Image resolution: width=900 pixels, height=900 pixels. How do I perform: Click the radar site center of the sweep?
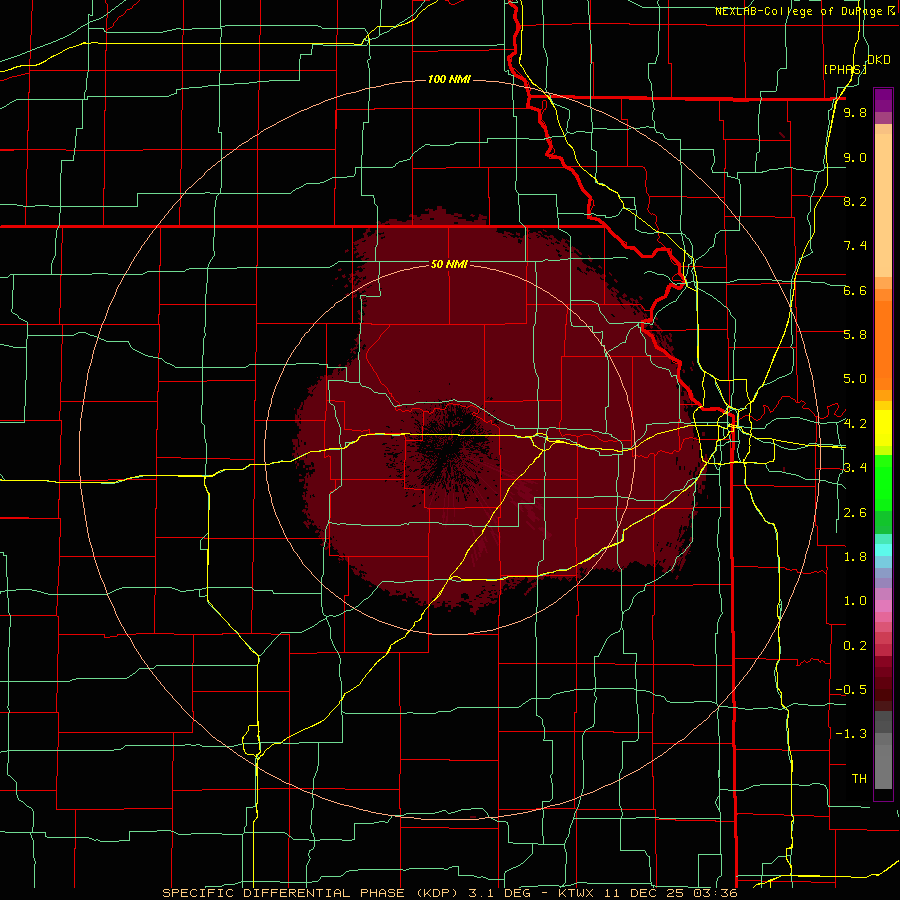[x=449, y=449]
